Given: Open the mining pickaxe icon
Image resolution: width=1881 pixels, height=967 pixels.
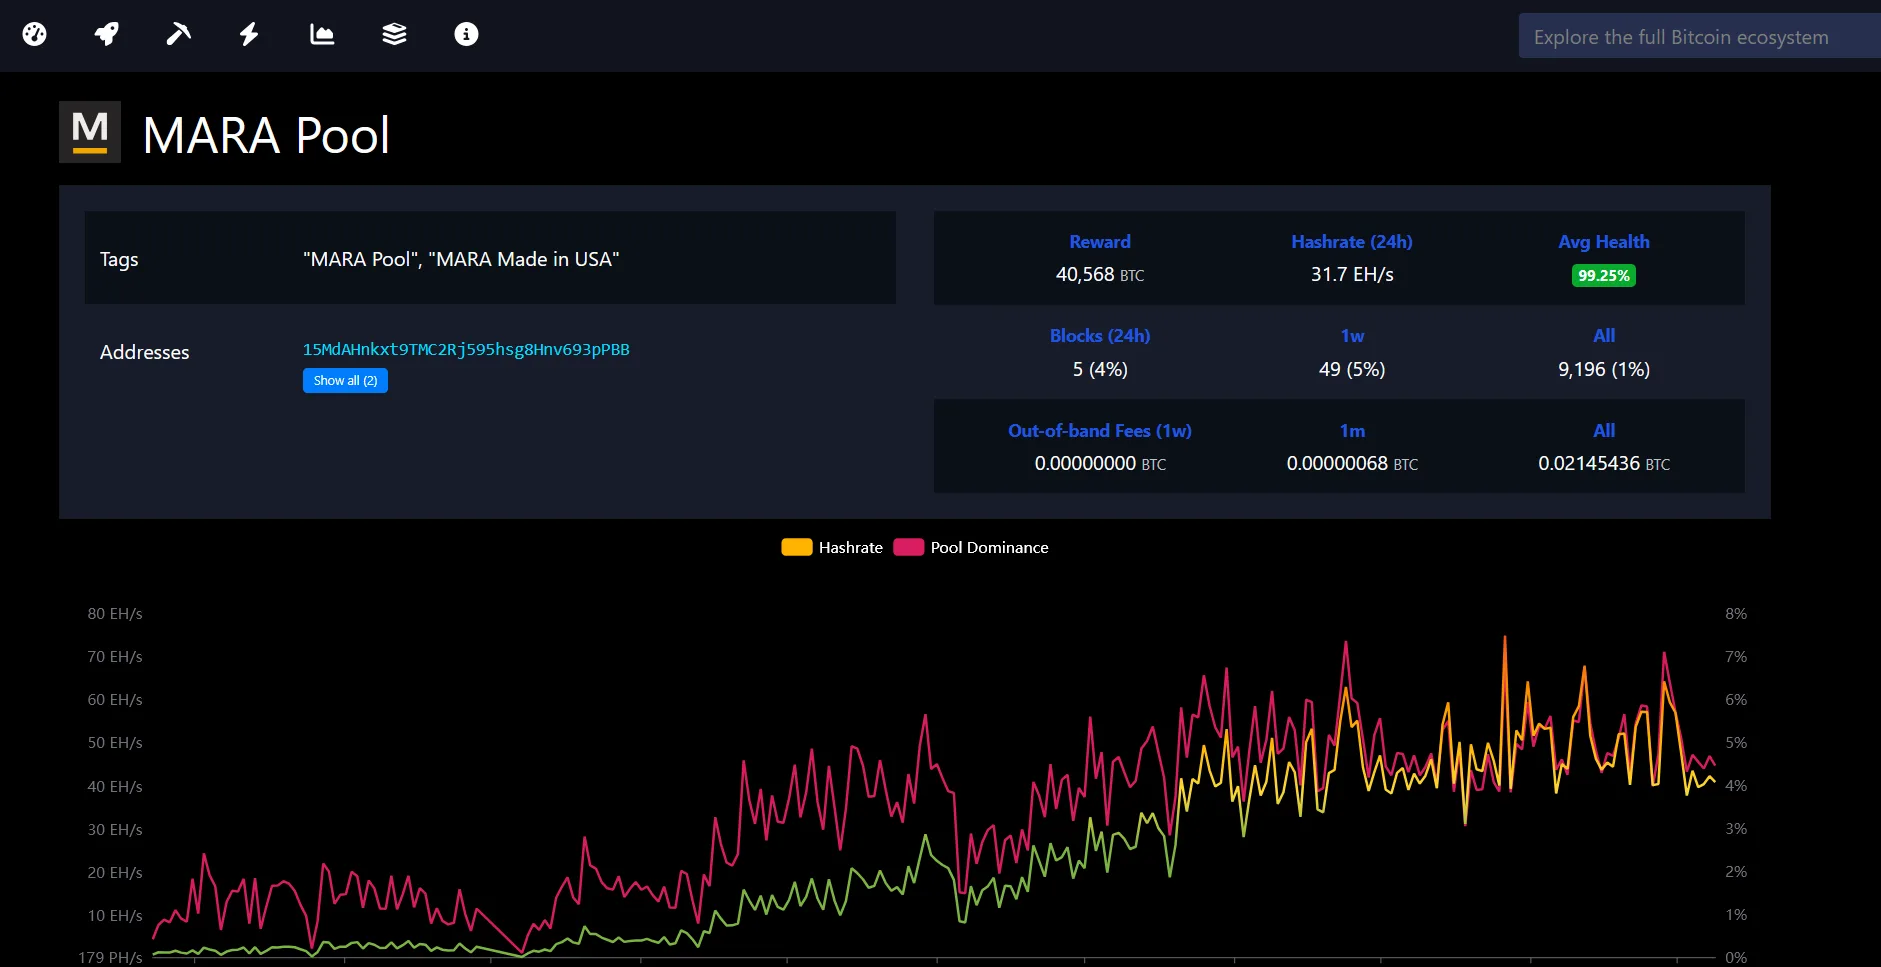Looking at the screenshot, I should pos(178,35).
